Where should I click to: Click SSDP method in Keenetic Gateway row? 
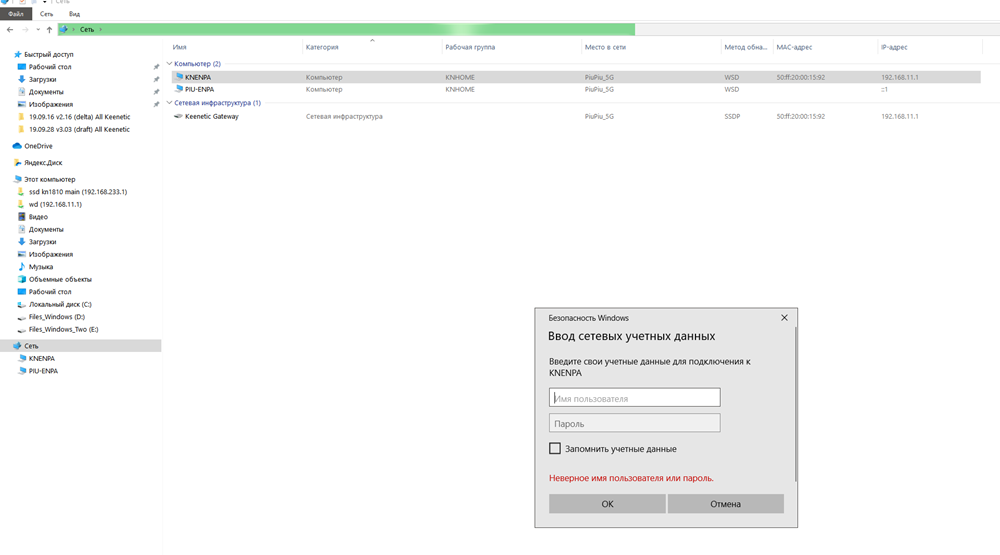point(732,116)
